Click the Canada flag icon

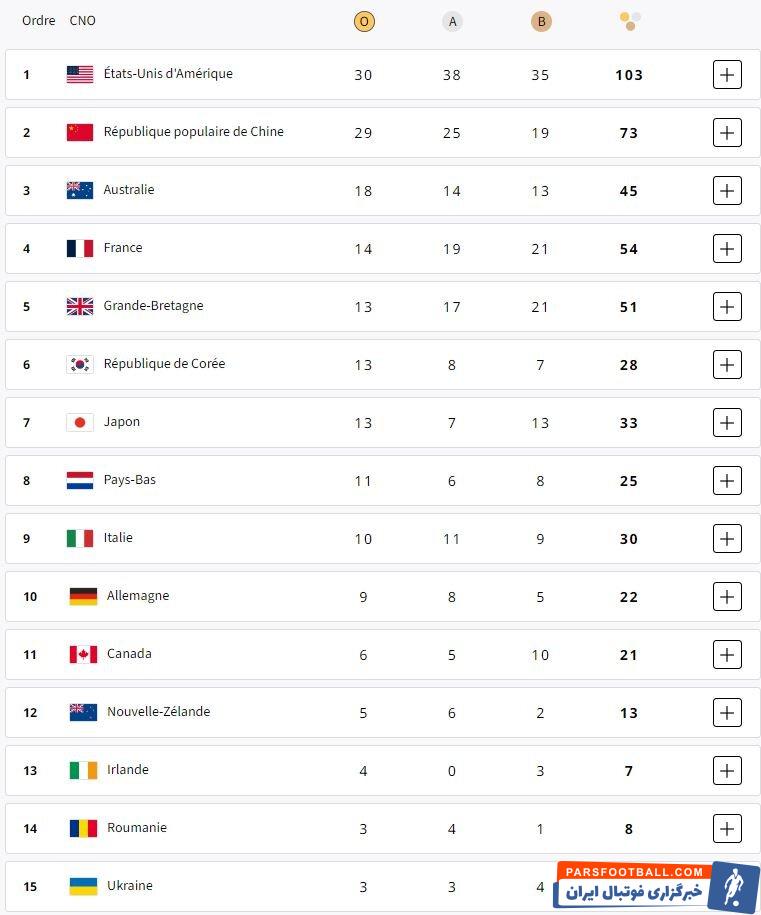coord(83,654)
